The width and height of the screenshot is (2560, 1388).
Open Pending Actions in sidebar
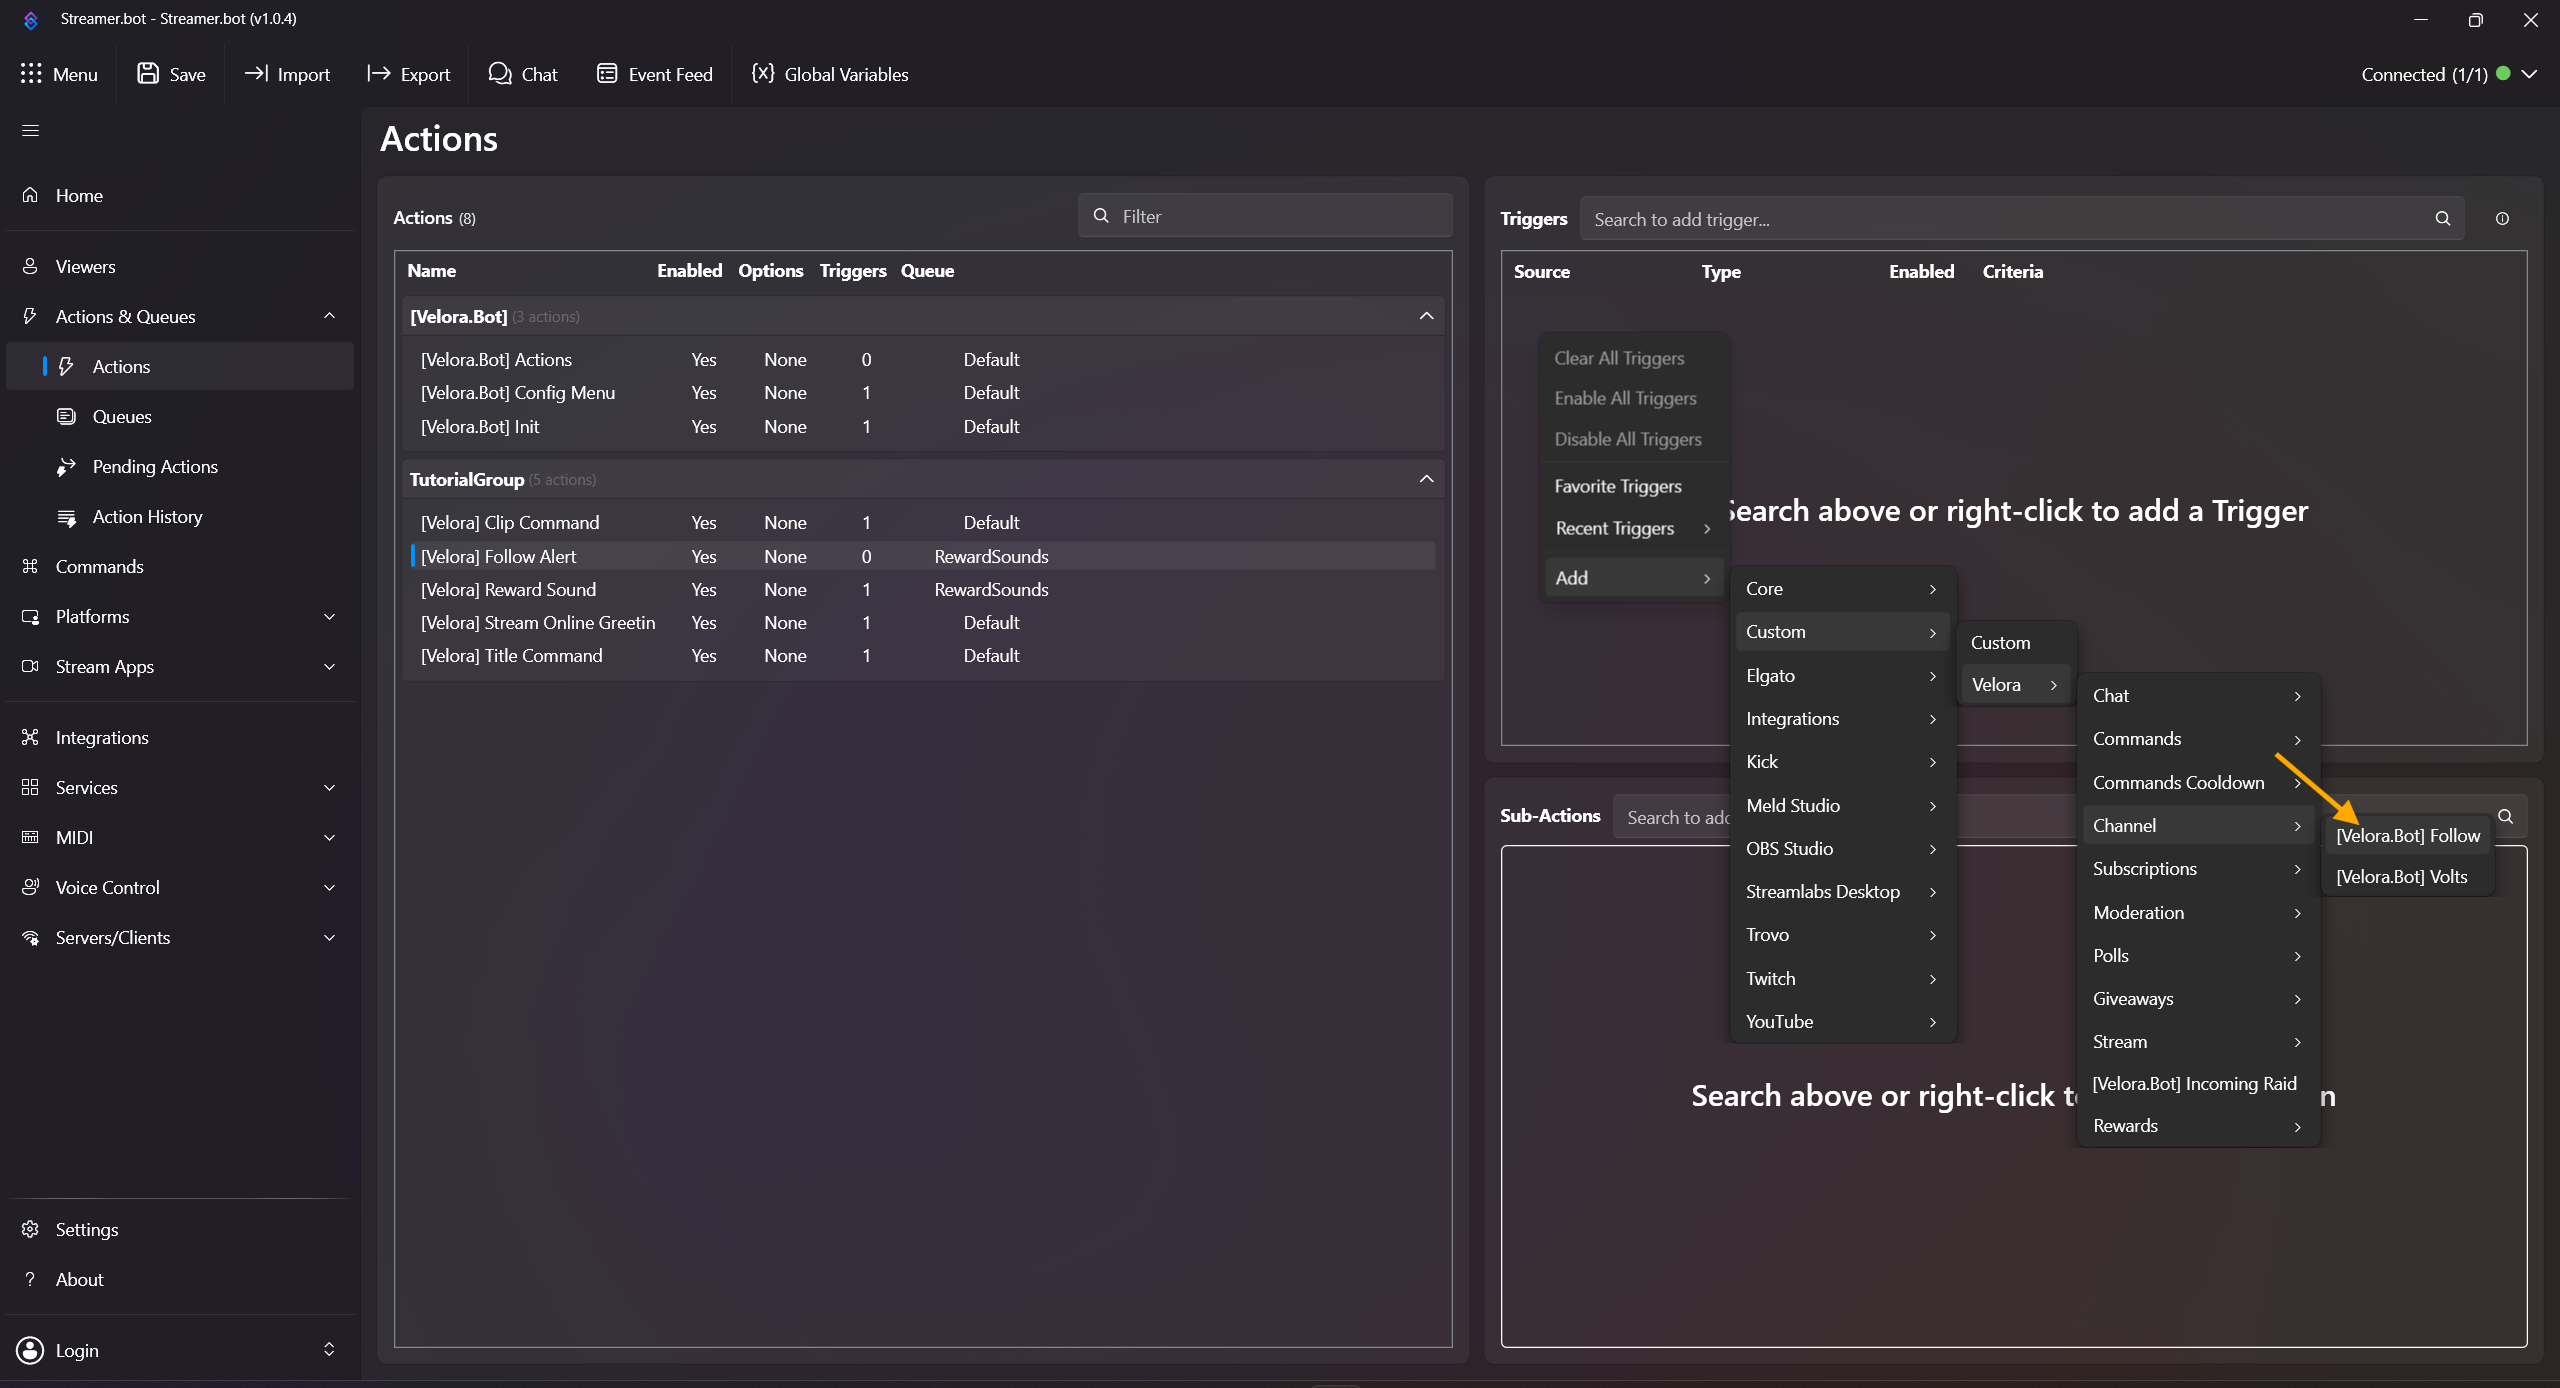tap(155, 467)
